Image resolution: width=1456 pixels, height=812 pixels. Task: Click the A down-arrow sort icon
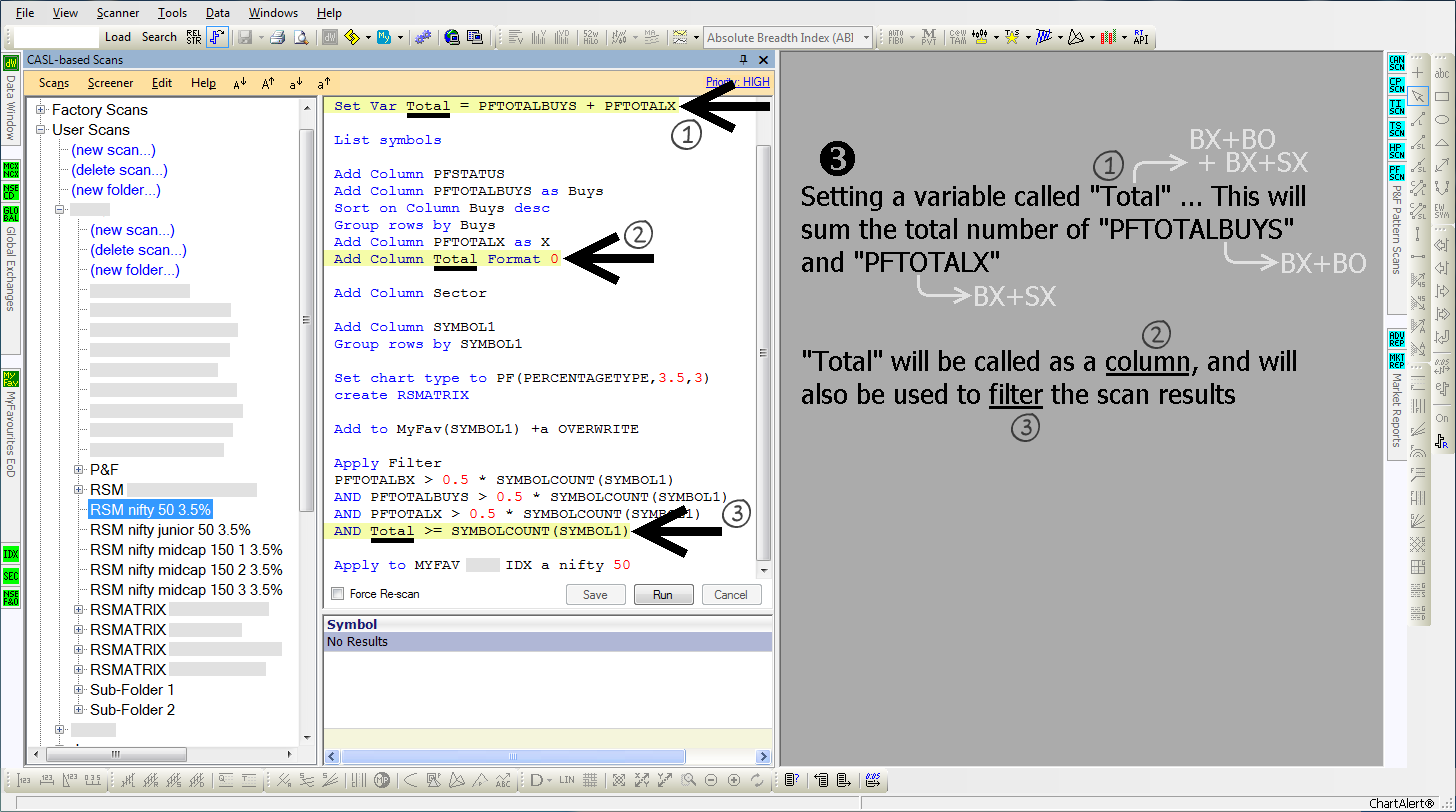point(240,84)
